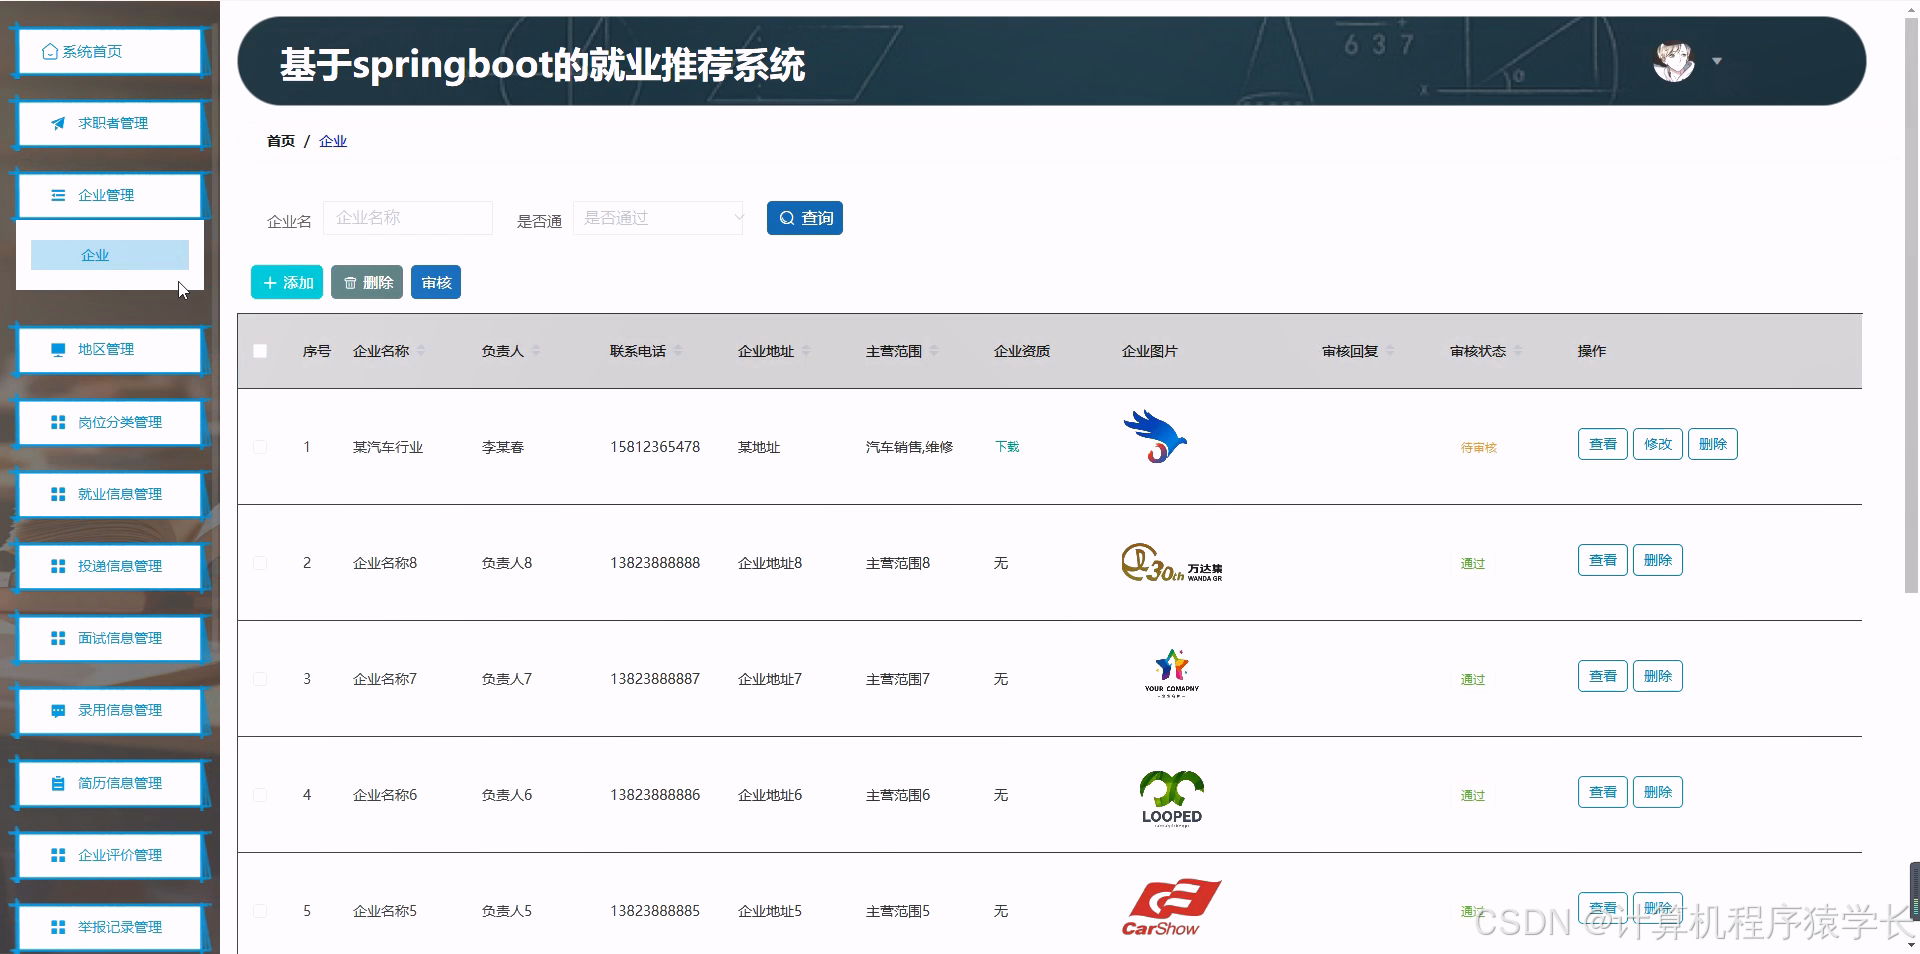
Task: Click the 添加 button
Action: (x=287, y=282)
